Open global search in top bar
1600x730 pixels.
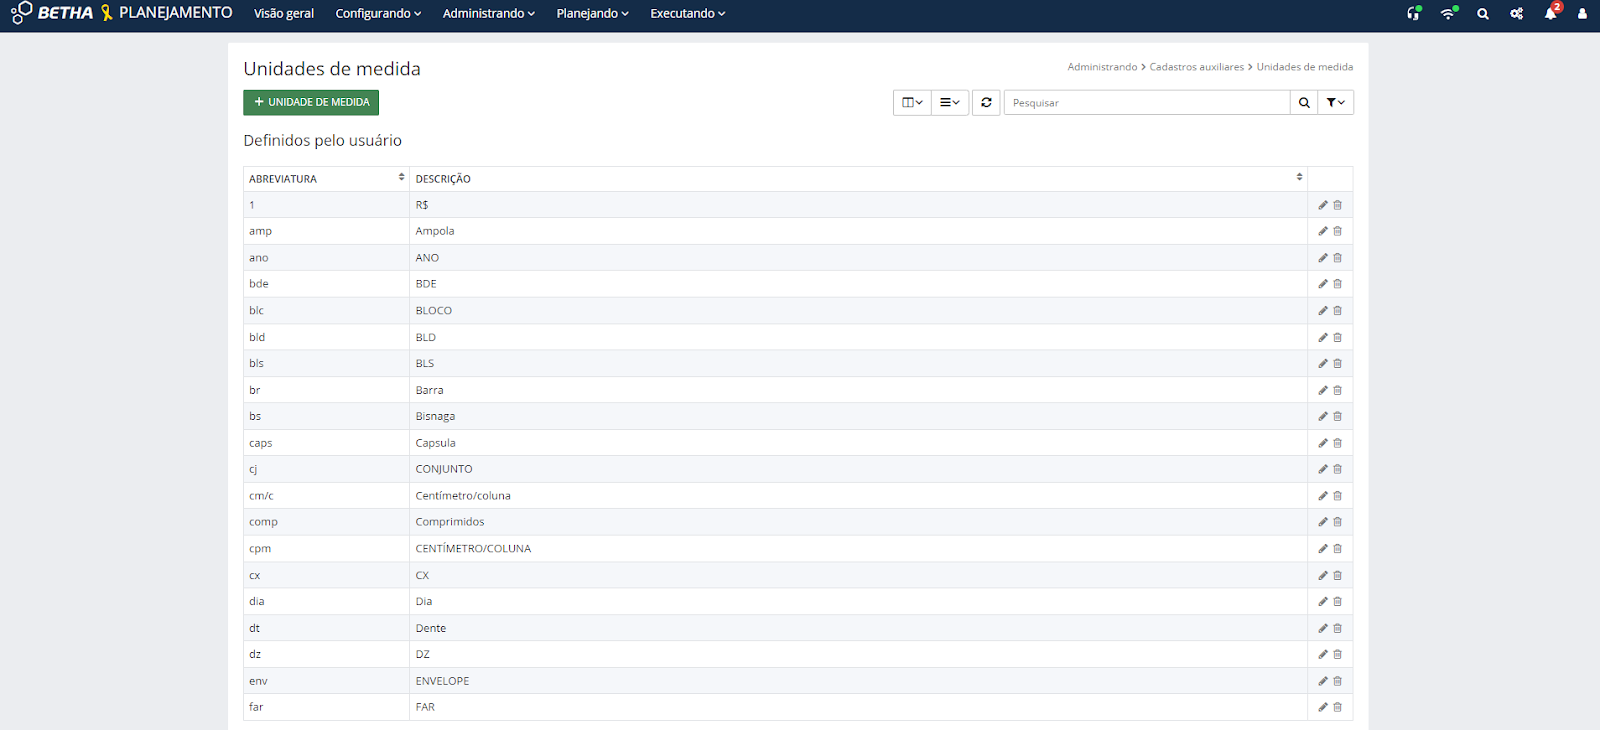[1483, 14]
